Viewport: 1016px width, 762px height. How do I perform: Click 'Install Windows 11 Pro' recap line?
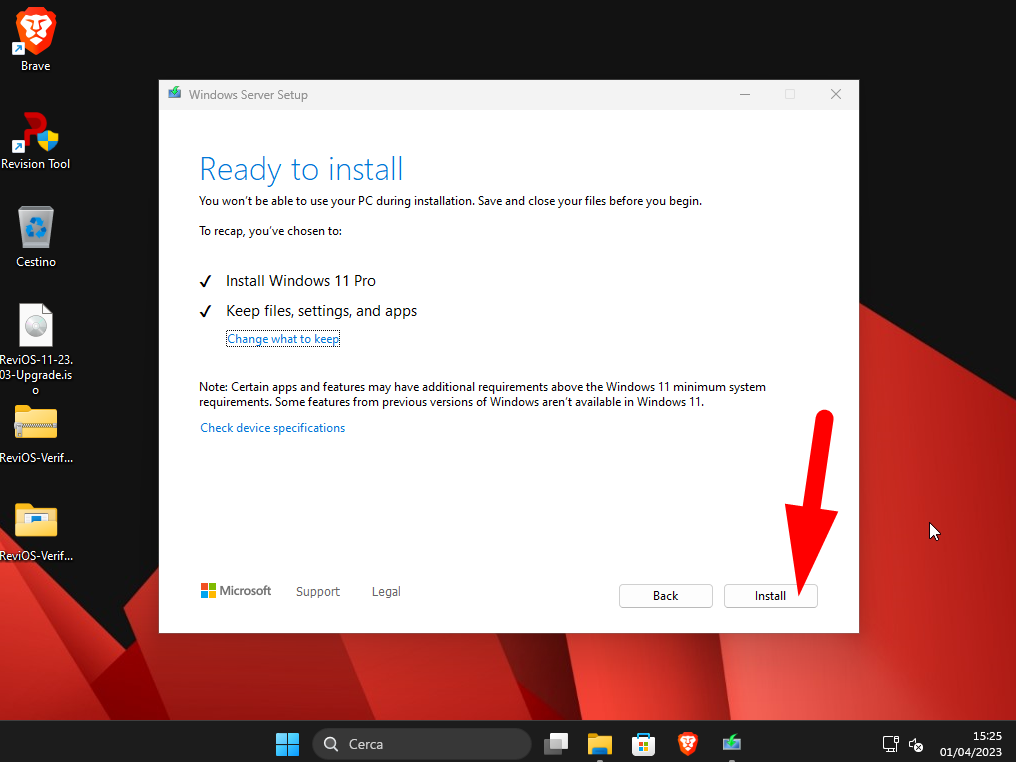(301, 281)
